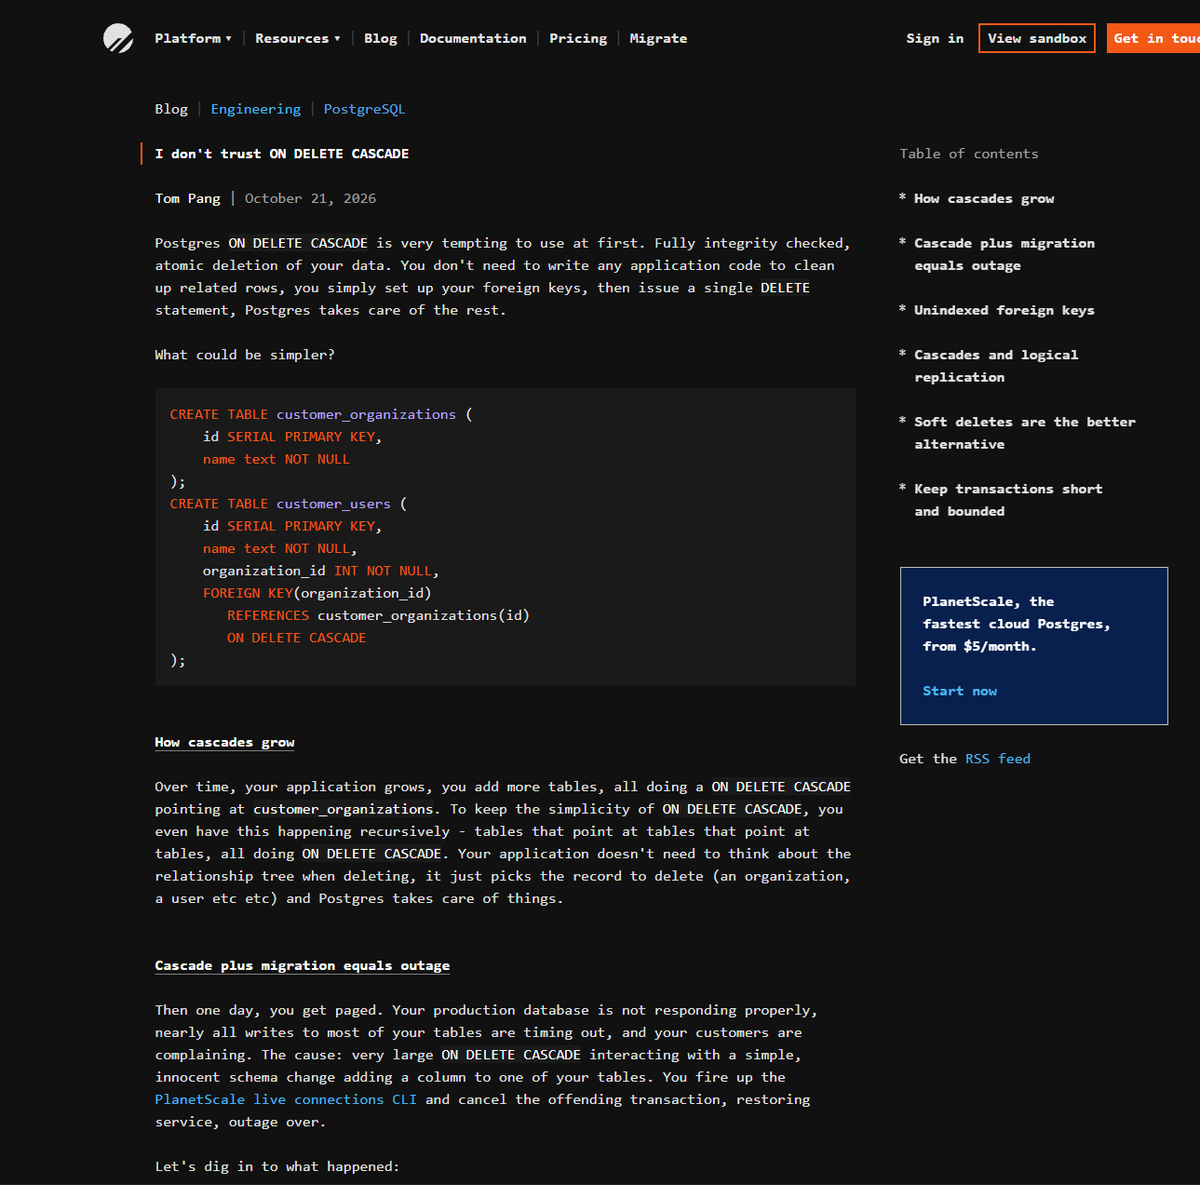Open the Blog nav item
Image resolution: width=1200 pixels, height=1185 pixels.
pyautogui.click(x=380, y=38)
